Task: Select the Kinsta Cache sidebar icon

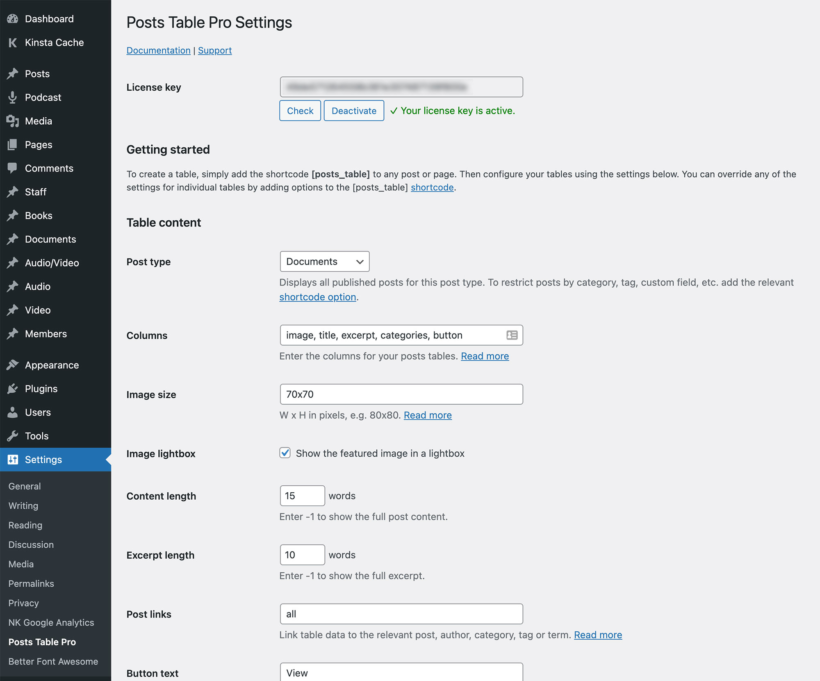Action: [14, 42]
